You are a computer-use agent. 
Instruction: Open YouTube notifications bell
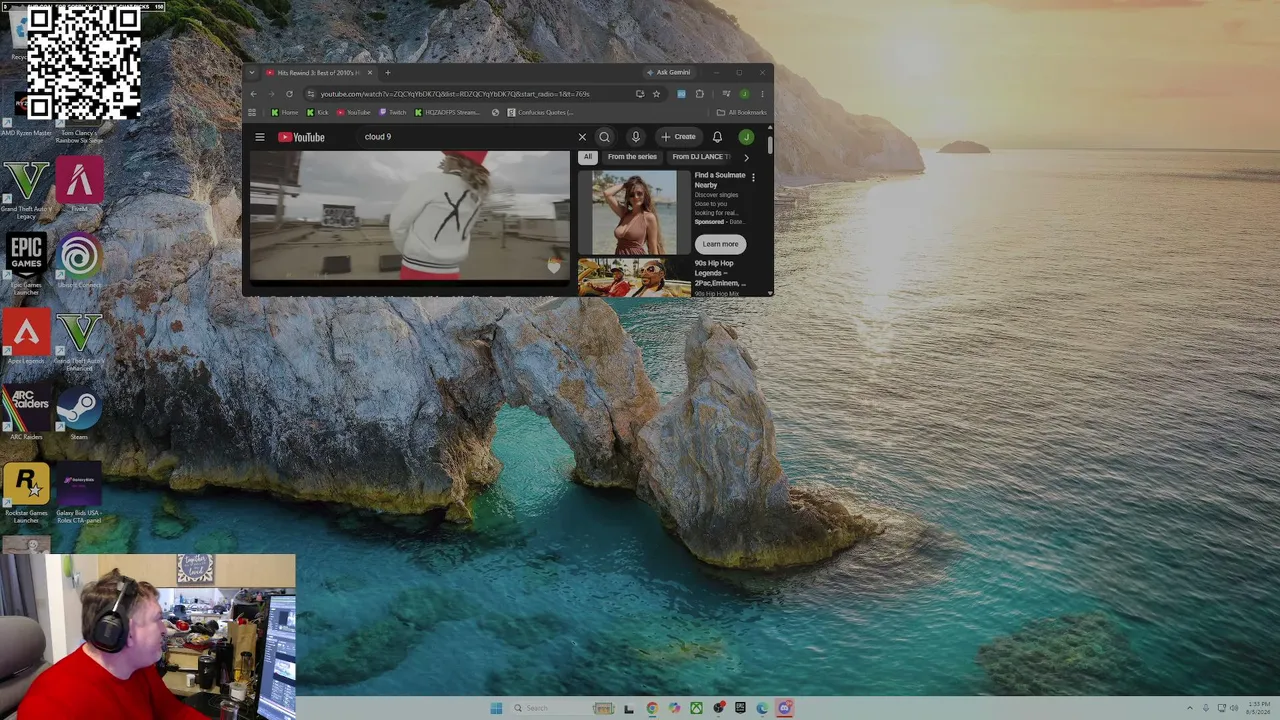(717, 137)
